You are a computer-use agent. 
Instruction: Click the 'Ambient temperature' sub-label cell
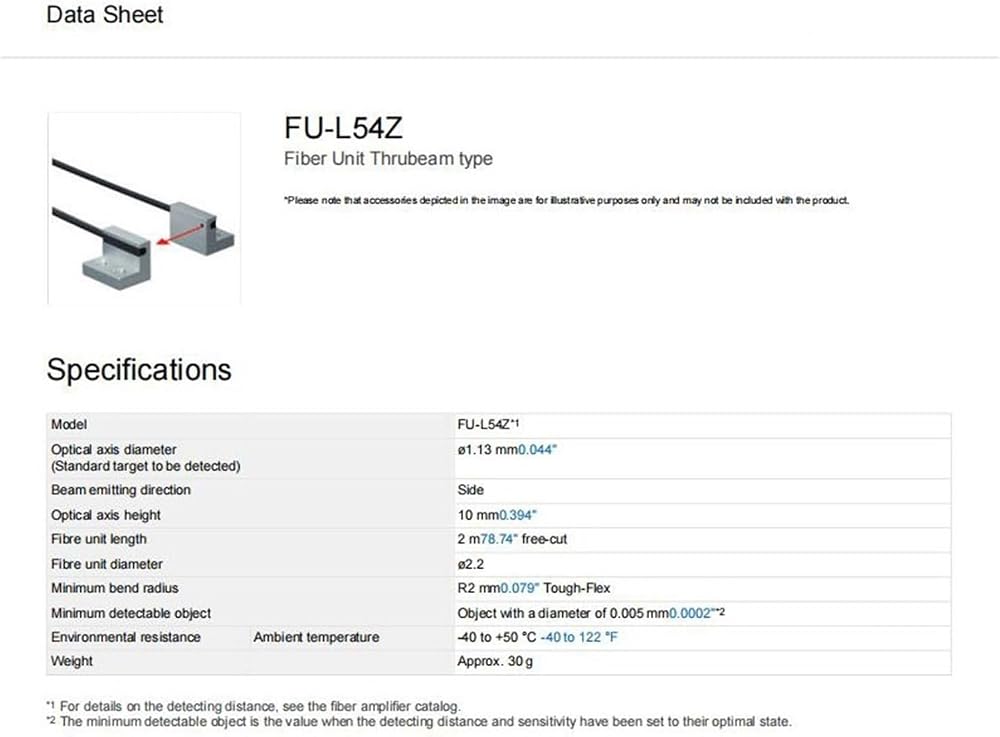[316, 638]
